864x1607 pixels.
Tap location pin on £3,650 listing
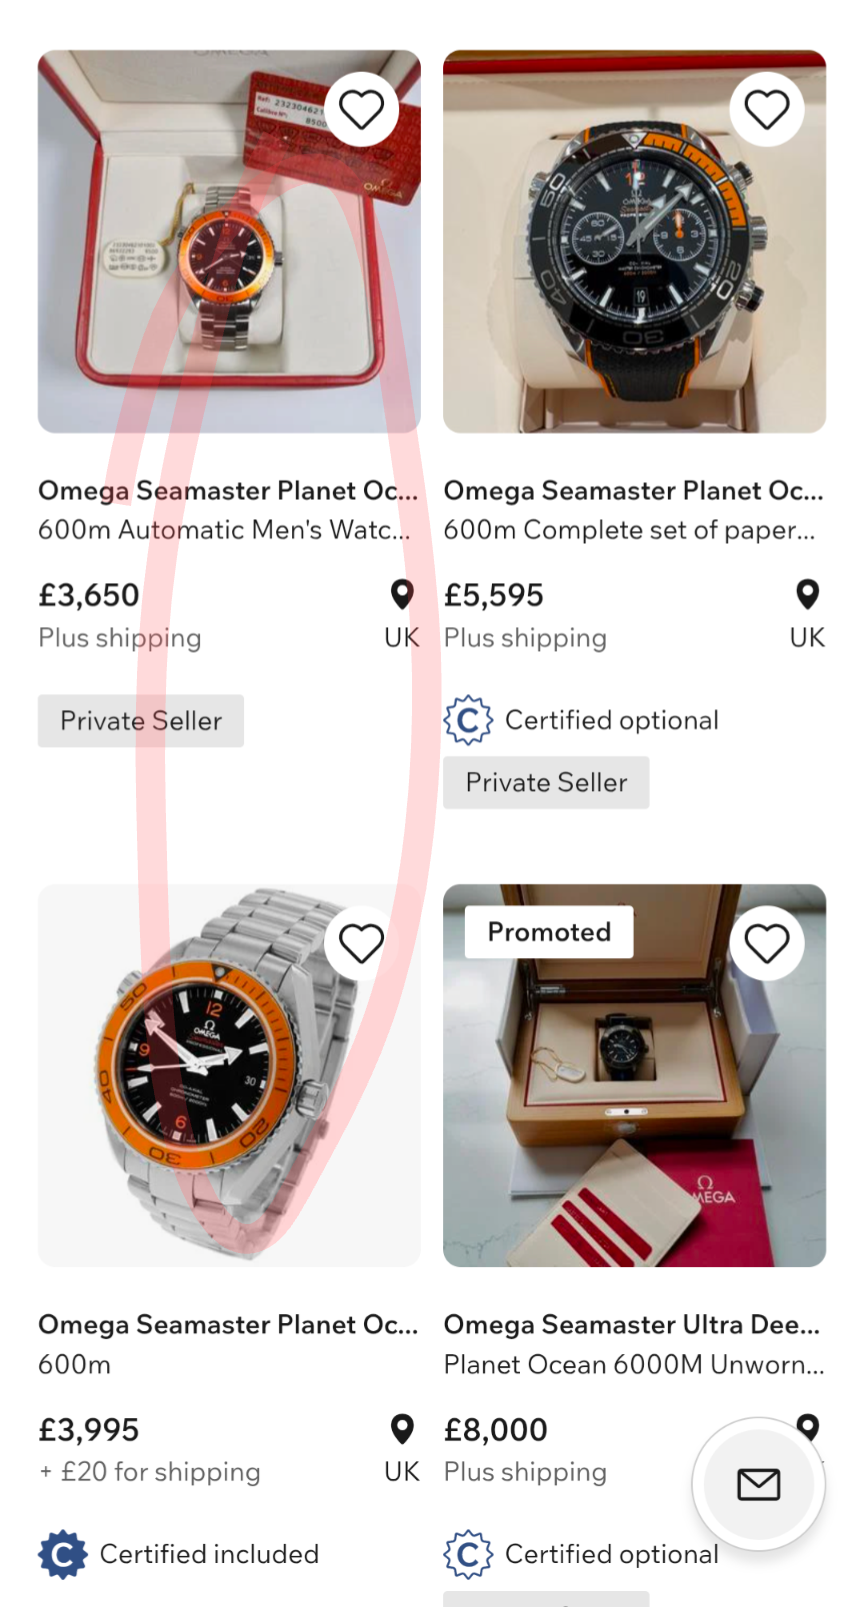point(402,595)
